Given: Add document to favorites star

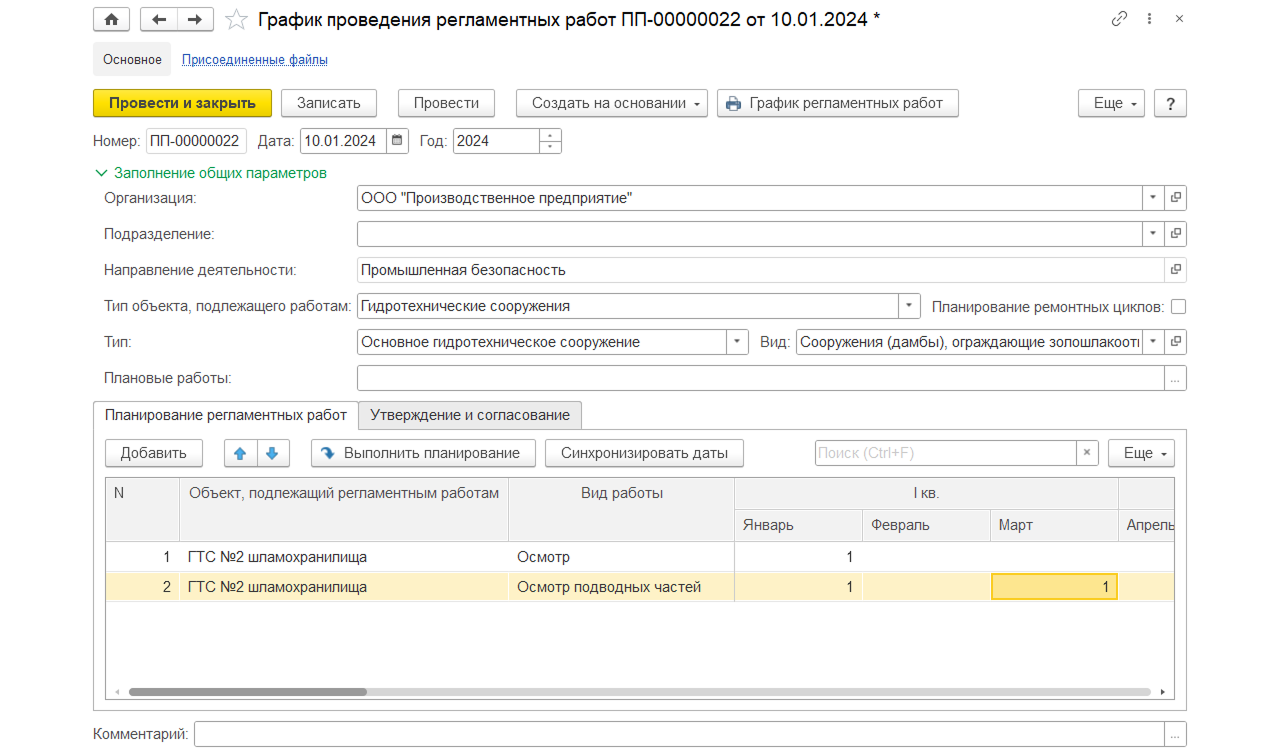Looking at the screenshot, I should (x=236, y=19).
